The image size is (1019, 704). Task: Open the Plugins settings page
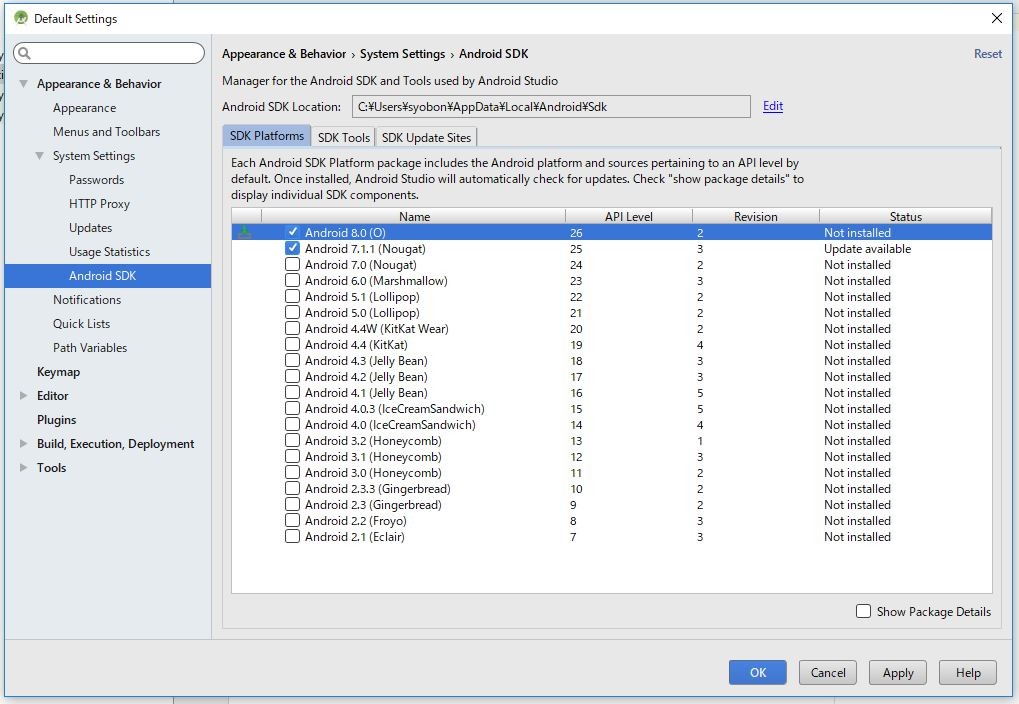pyautogui.click(x=57, y=419)
